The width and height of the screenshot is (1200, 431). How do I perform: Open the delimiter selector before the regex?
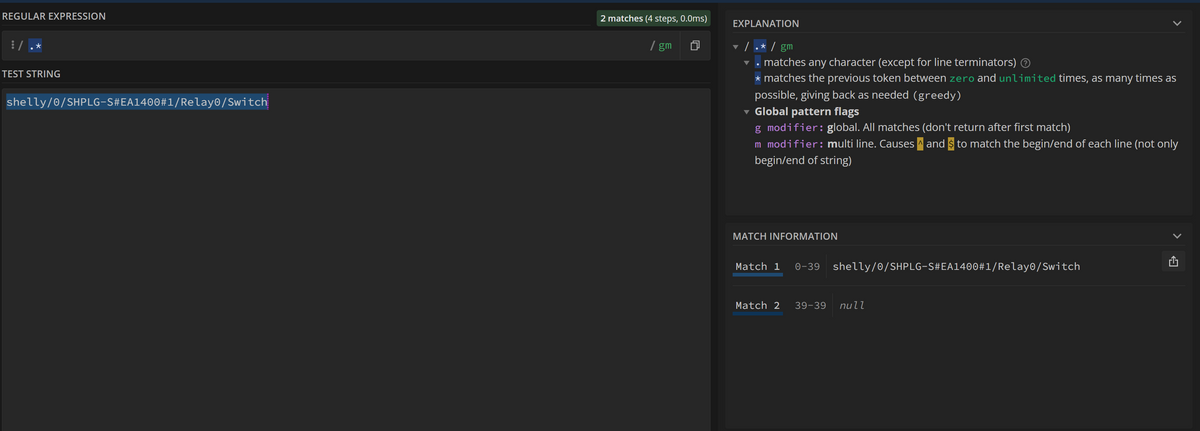(x=10, y=46)
